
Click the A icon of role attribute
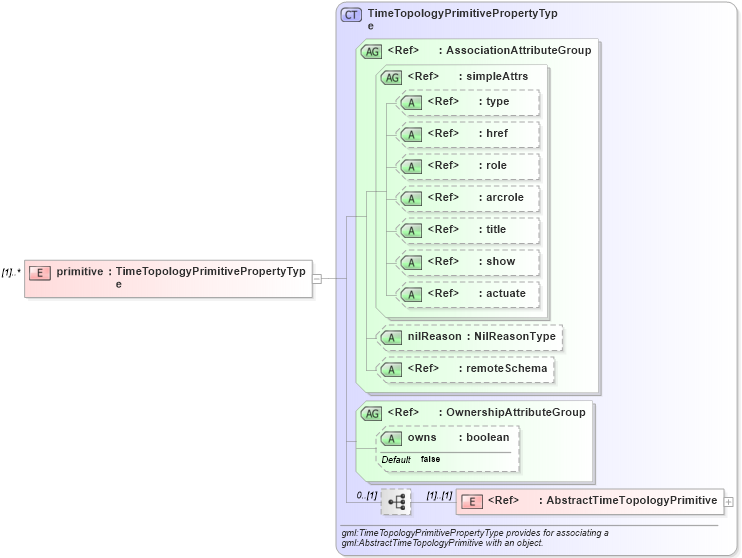click(x=411, y=167)
